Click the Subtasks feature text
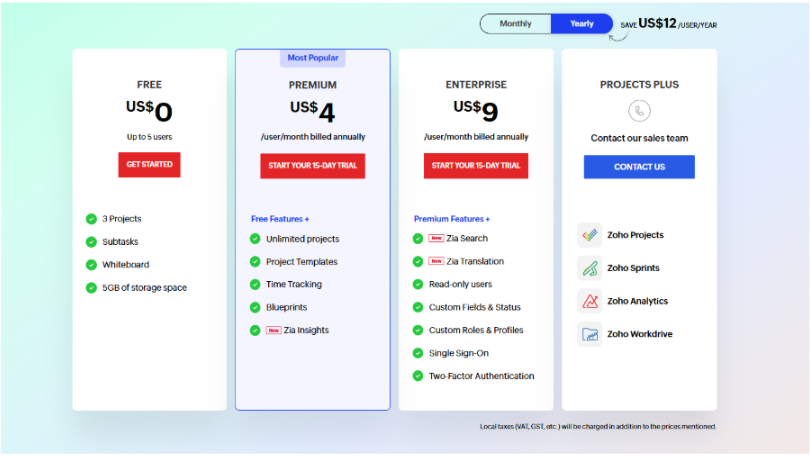The image size is (810, 457). 120,242
